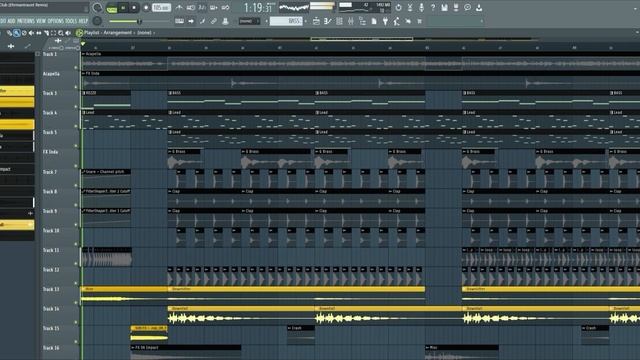Open the Piano roll view icon

pyautogui.click(x=327, y=21)
